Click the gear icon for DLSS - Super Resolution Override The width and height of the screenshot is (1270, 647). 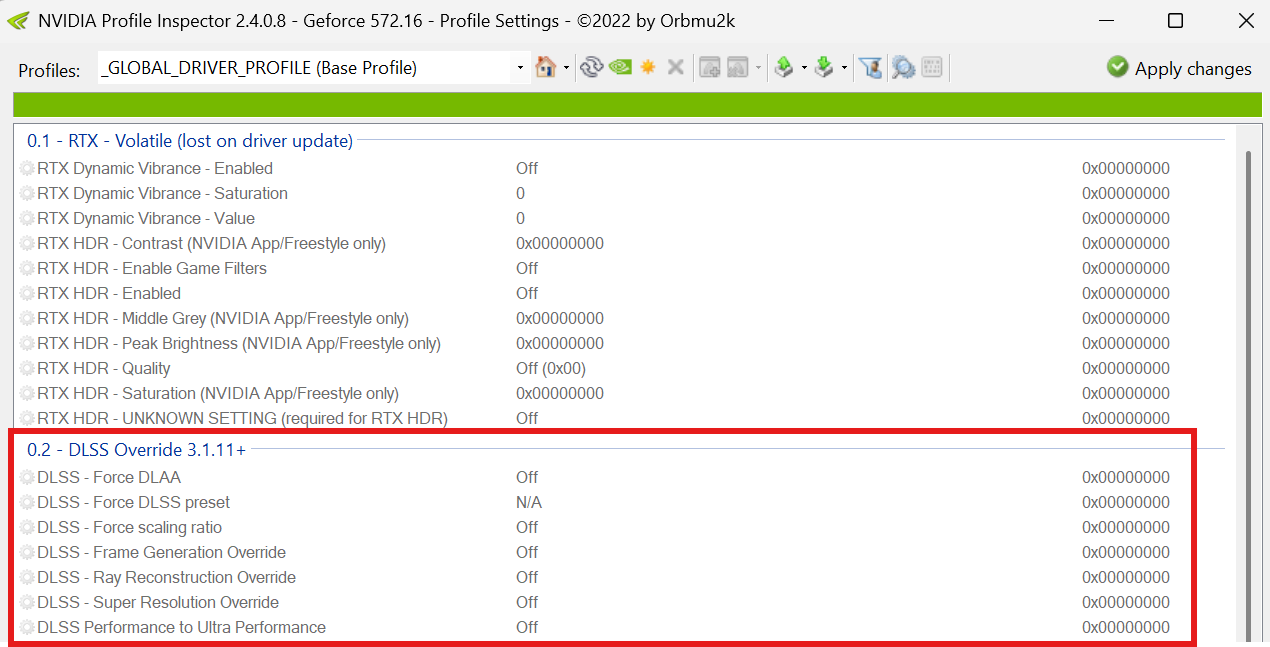[27, 602]
